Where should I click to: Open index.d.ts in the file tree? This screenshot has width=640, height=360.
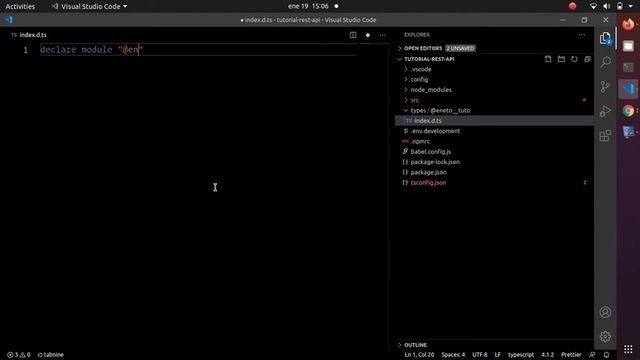(427, 121)
